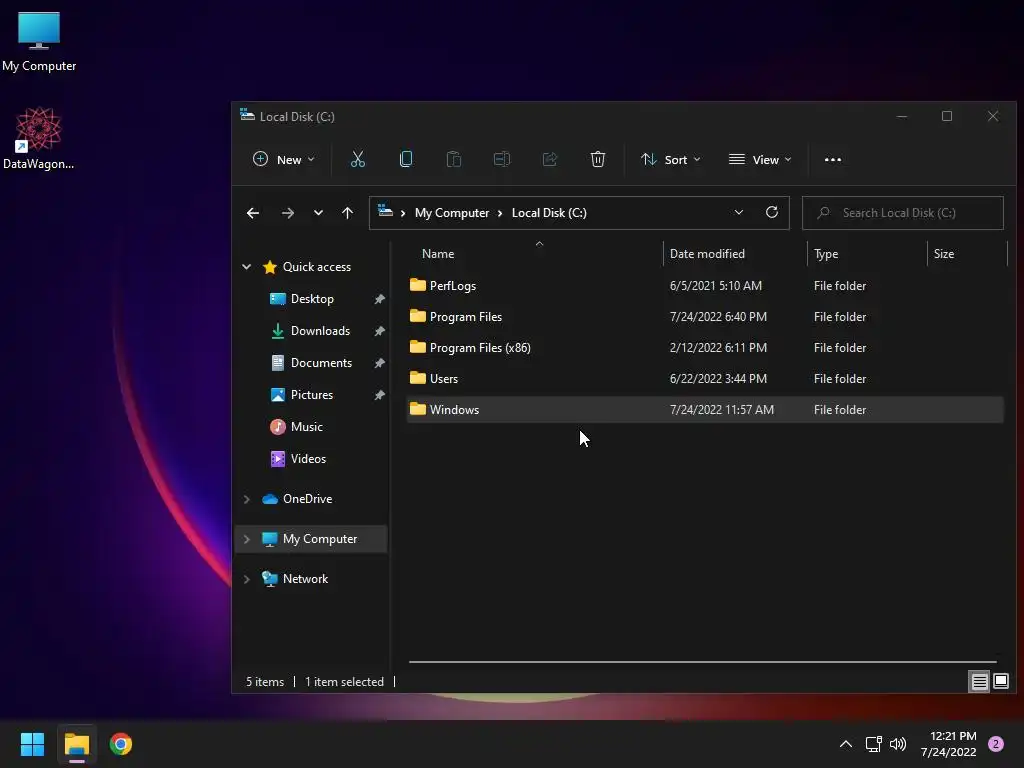Open the recent locations dropdown
Screen dimensions: 1024x768
[318, 213]
